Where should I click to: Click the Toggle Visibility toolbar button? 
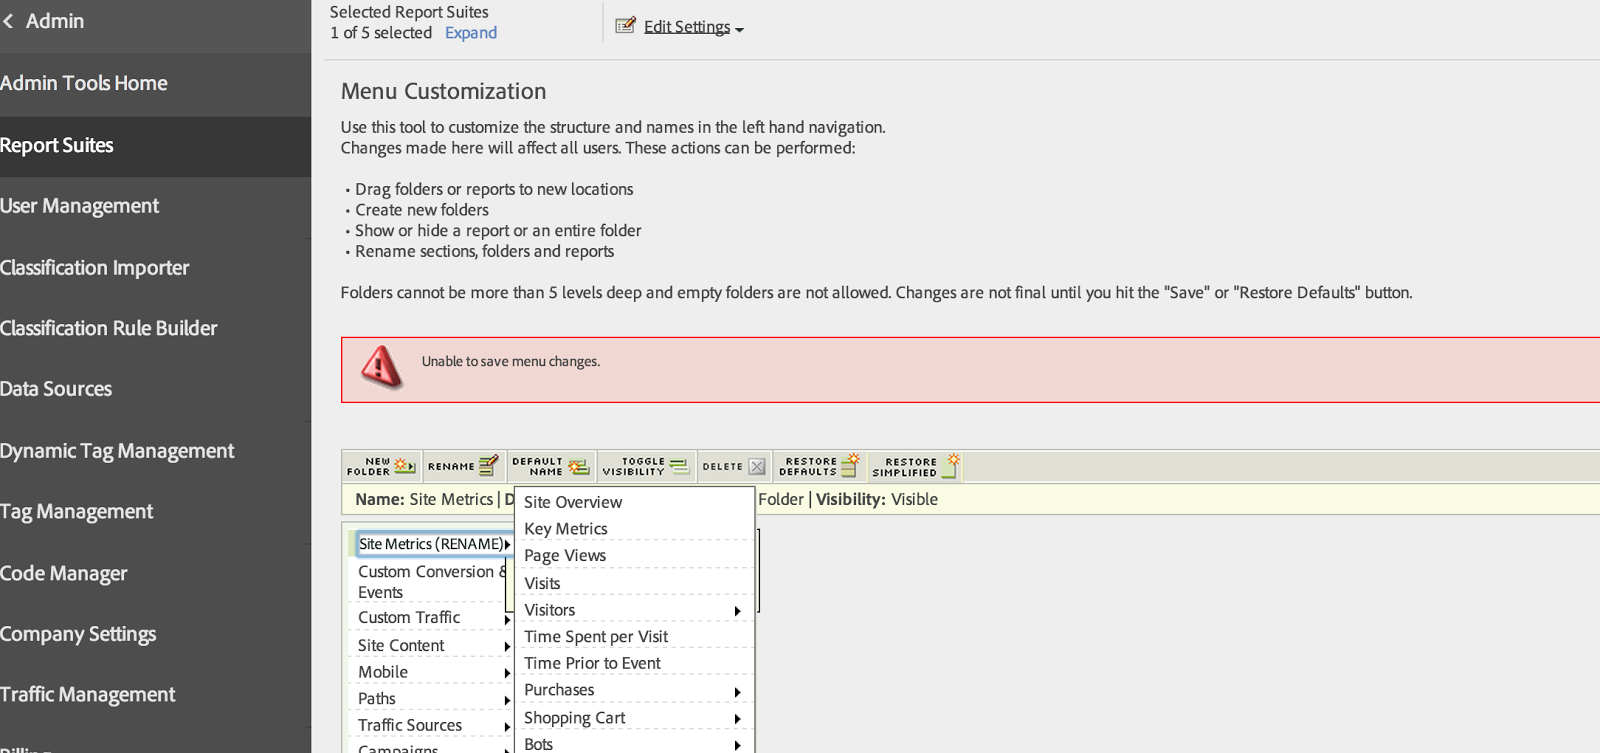tap(646, 466)
